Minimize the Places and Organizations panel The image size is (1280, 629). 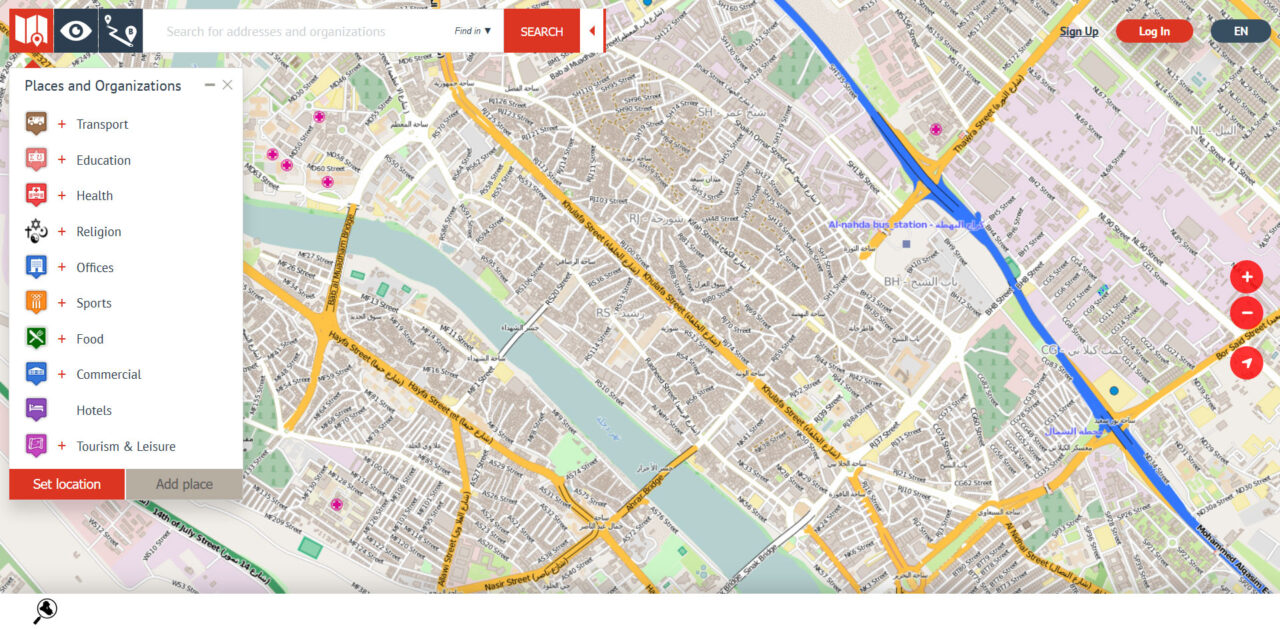(210, 85)
